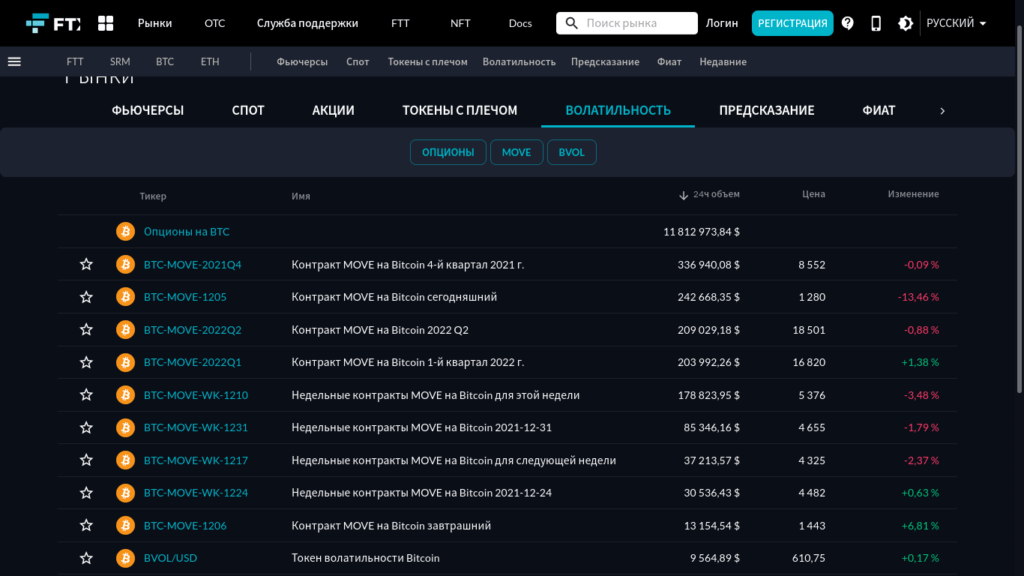Click the mobile app phone icon
1024x576 pixels.
(x=876, y=23)
